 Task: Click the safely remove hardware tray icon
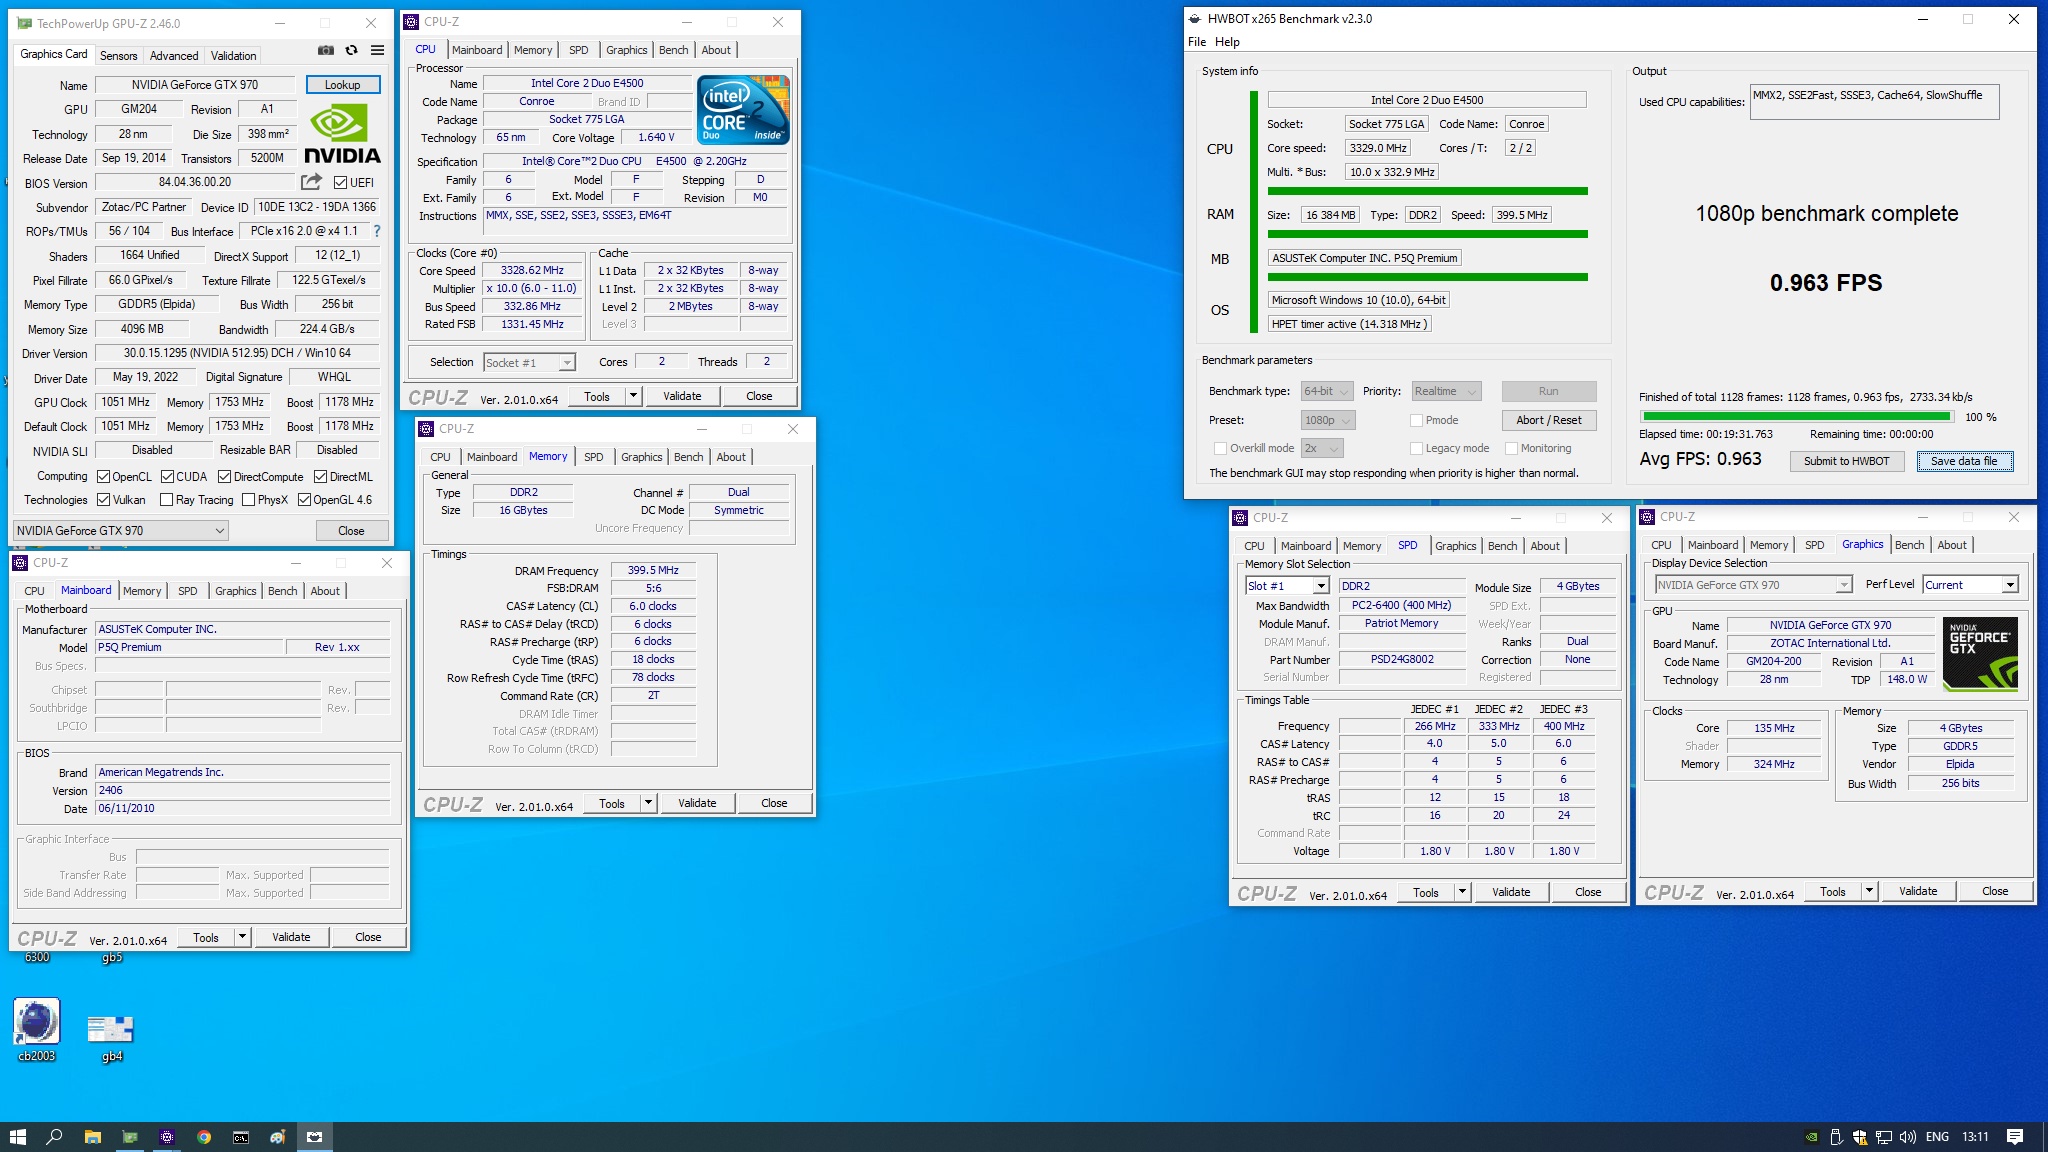(x=1836, y=1137)
